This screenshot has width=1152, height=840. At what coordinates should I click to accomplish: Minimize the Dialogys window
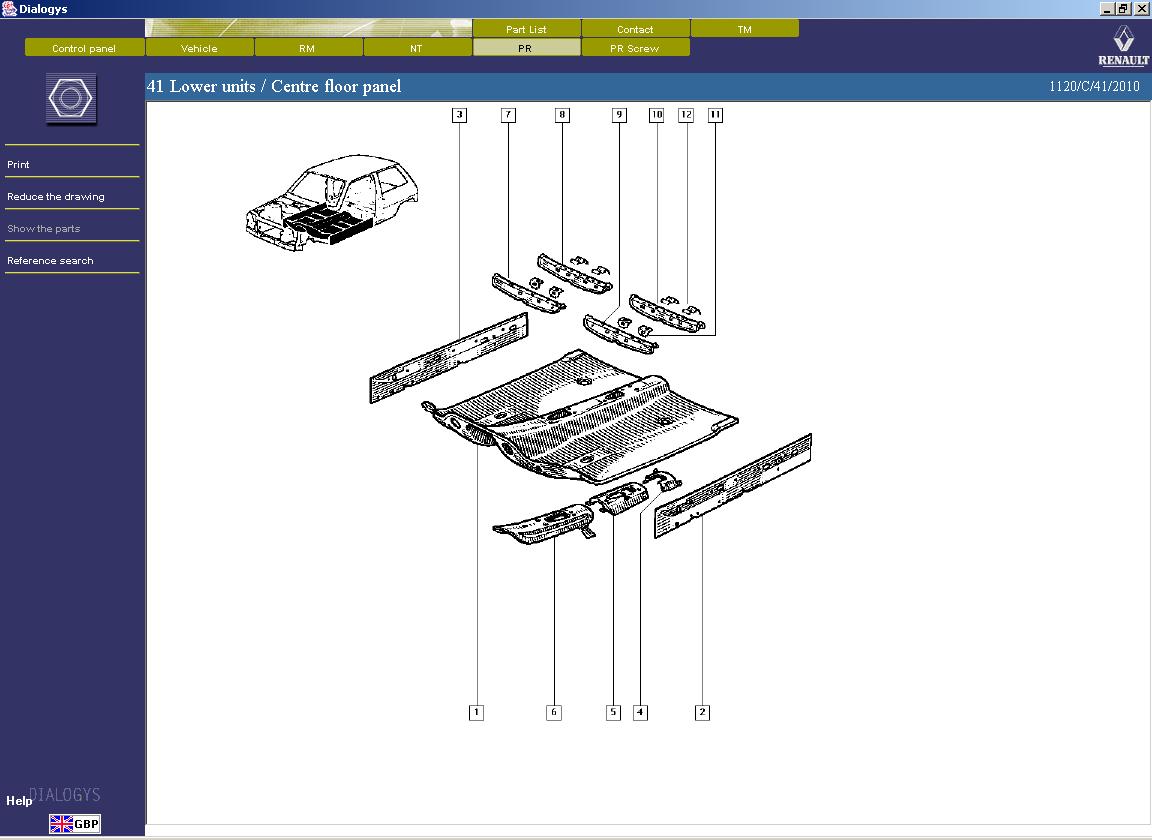1107,9
